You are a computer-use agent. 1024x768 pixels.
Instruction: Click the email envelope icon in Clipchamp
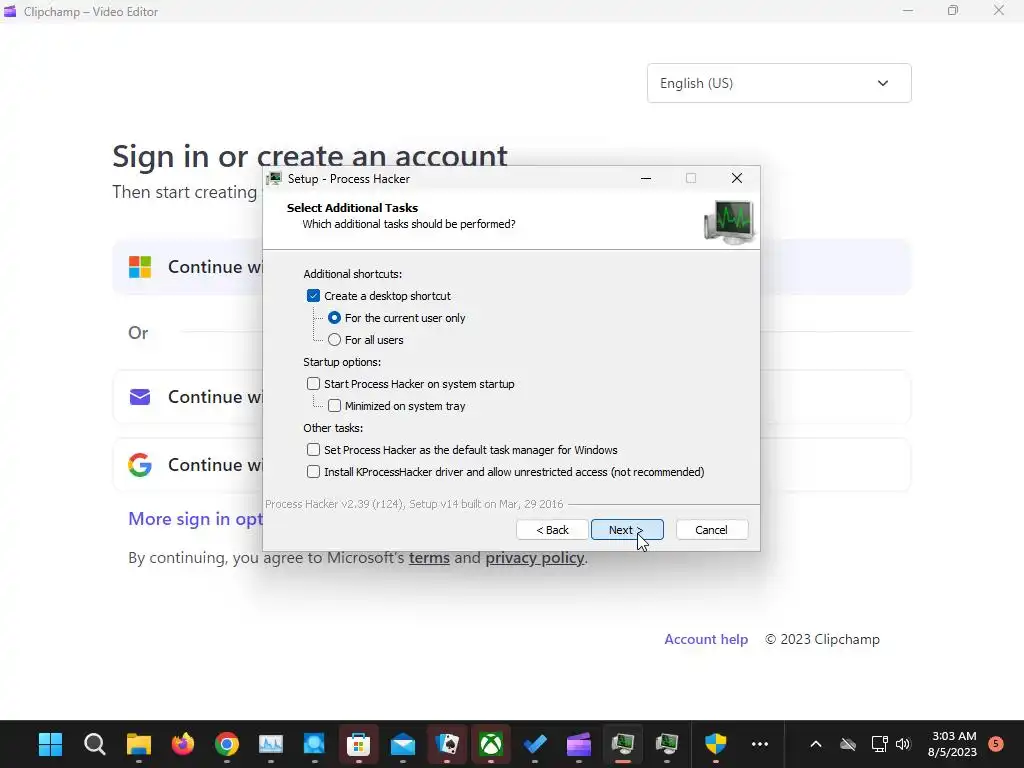point(140,397)
